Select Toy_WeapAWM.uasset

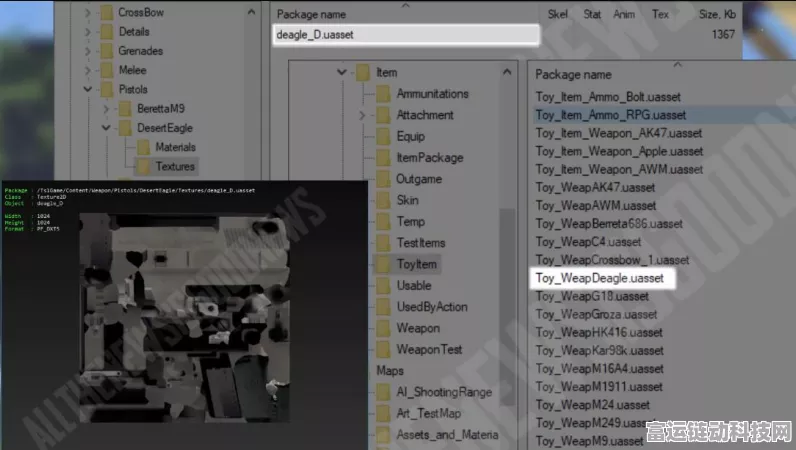tap(595, 206)
